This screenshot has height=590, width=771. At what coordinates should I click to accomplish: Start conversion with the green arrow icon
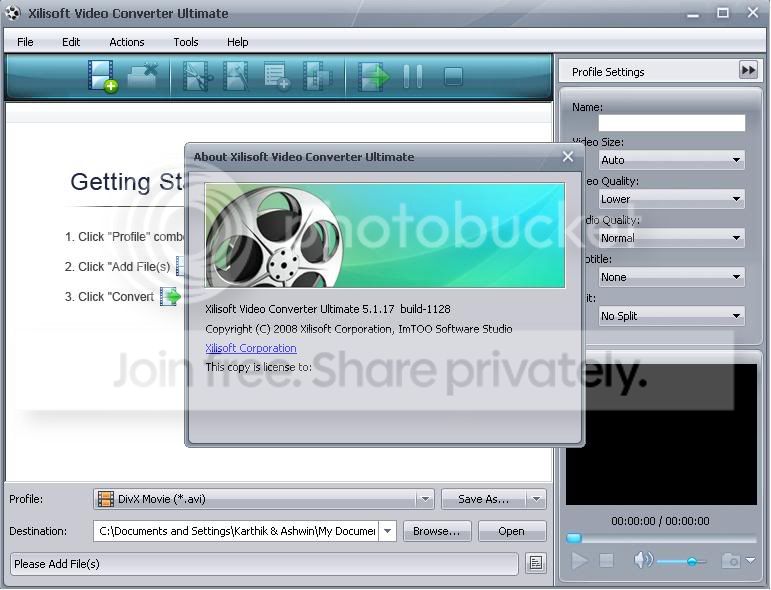(x=374, y=76)
